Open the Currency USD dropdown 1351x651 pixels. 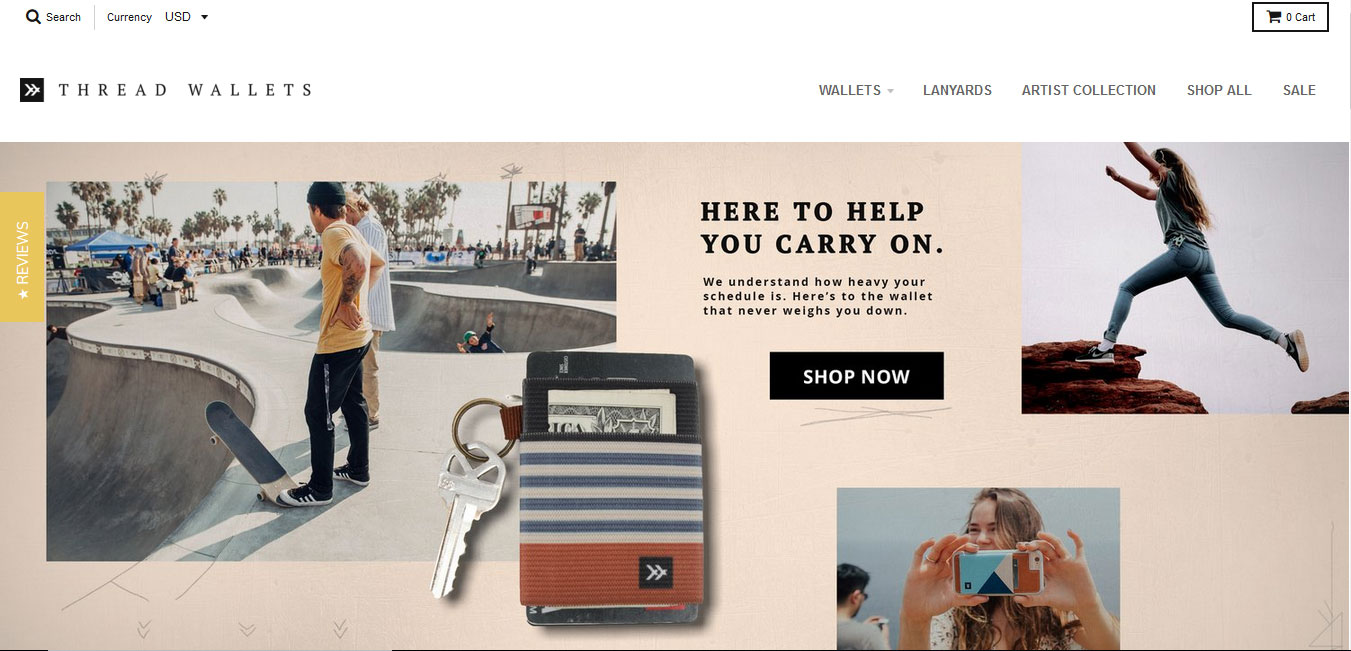(x=186, y=17)
